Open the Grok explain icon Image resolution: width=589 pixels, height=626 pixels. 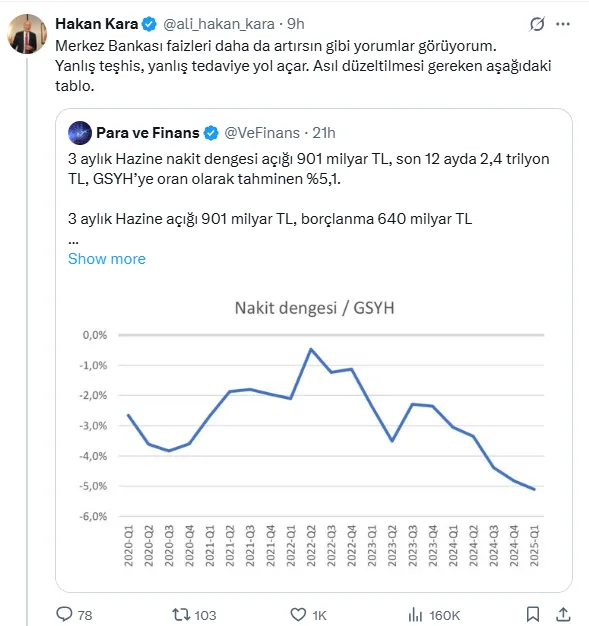coord(537,24)
